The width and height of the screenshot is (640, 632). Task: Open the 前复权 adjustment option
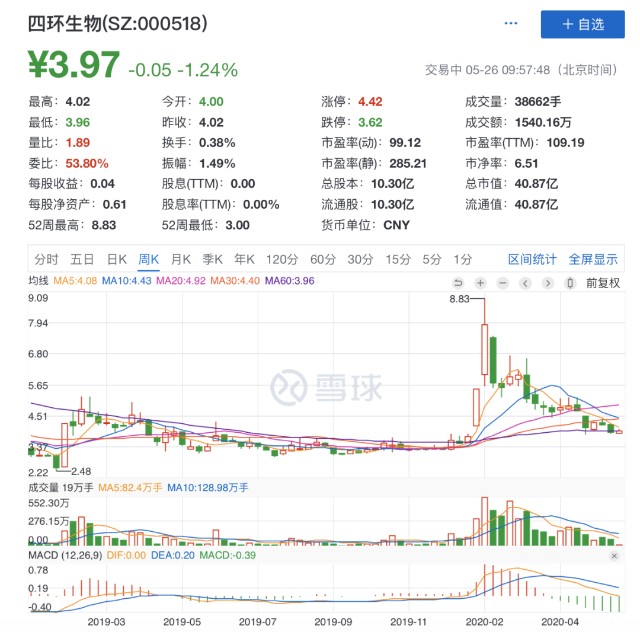click(x=603, y=283)
